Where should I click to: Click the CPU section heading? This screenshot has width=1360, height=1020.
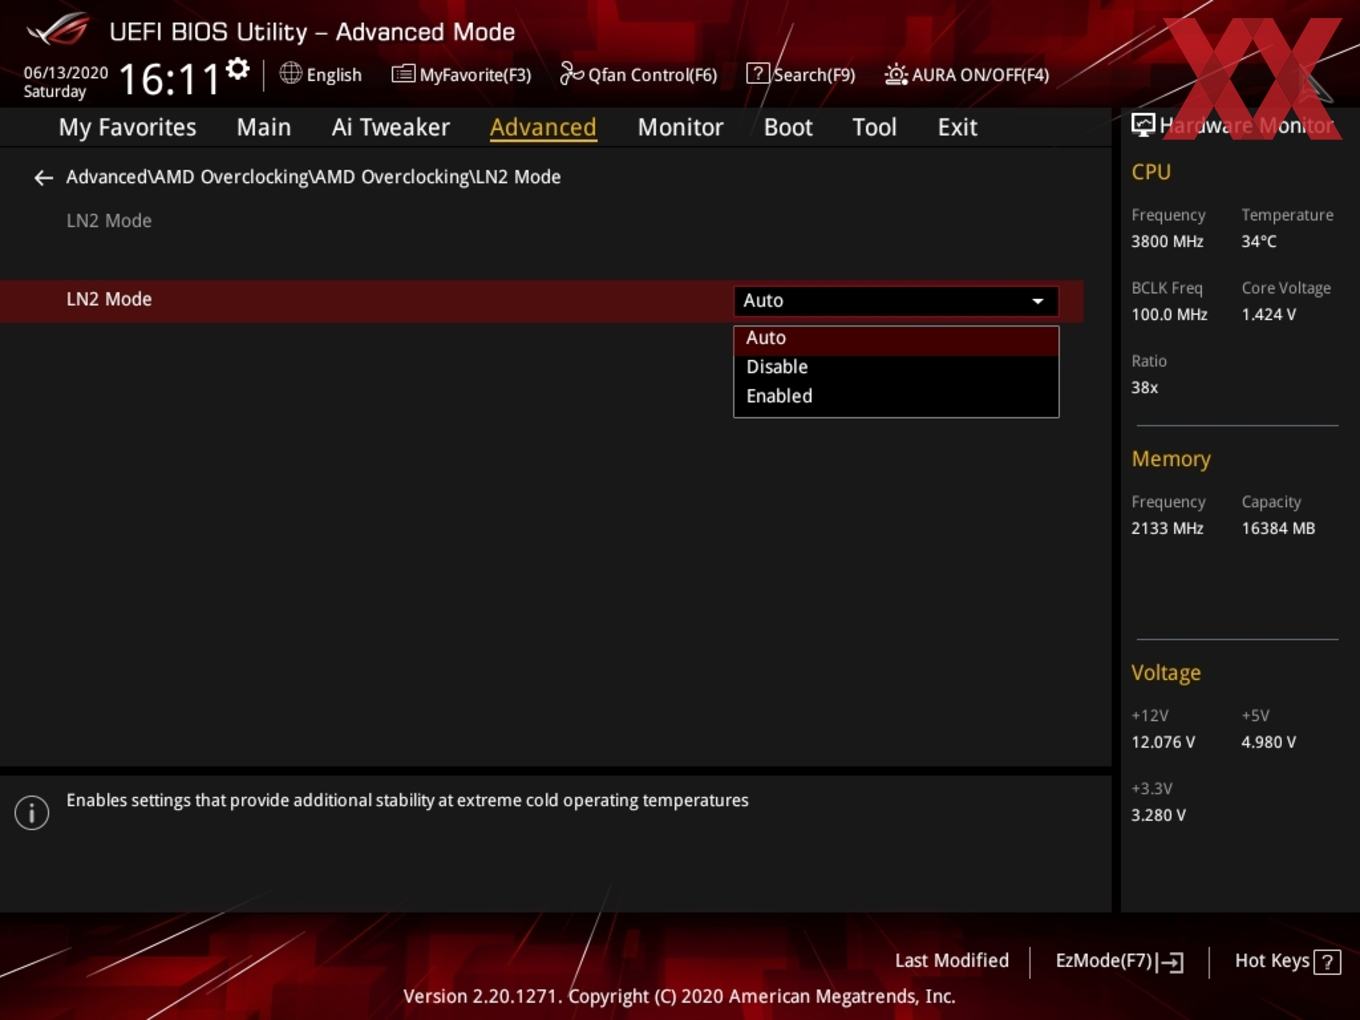(1151, 172)
